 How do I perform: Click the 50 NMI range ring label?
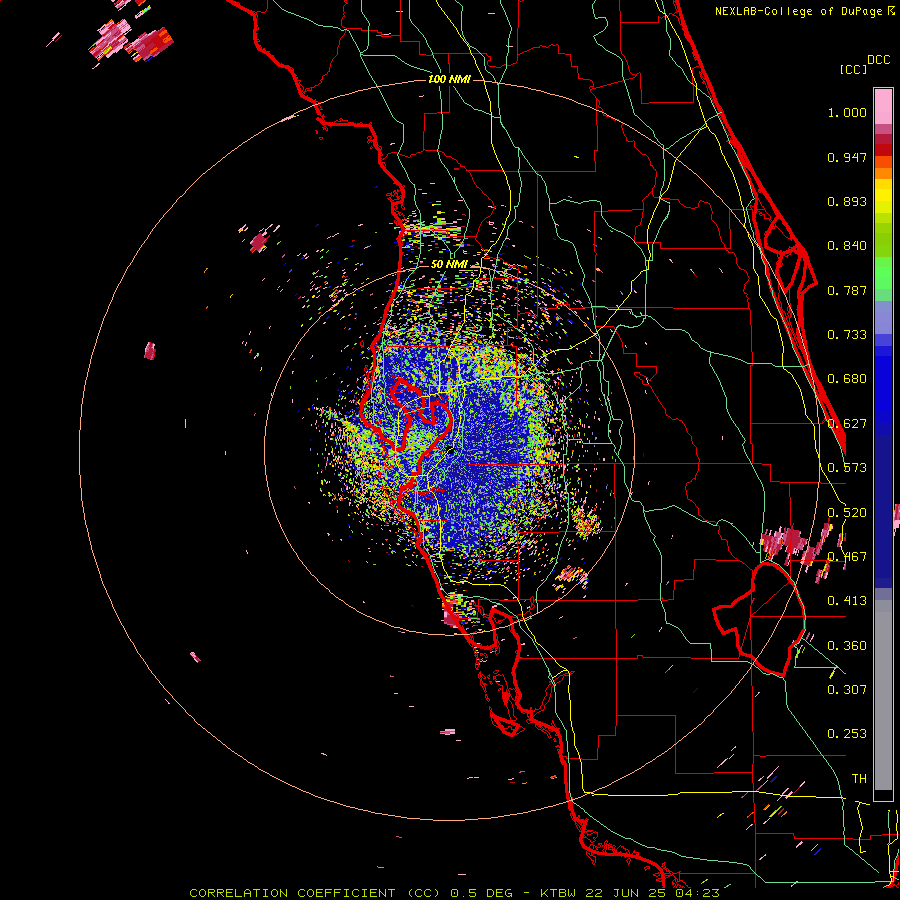click(x=449, y=264)
